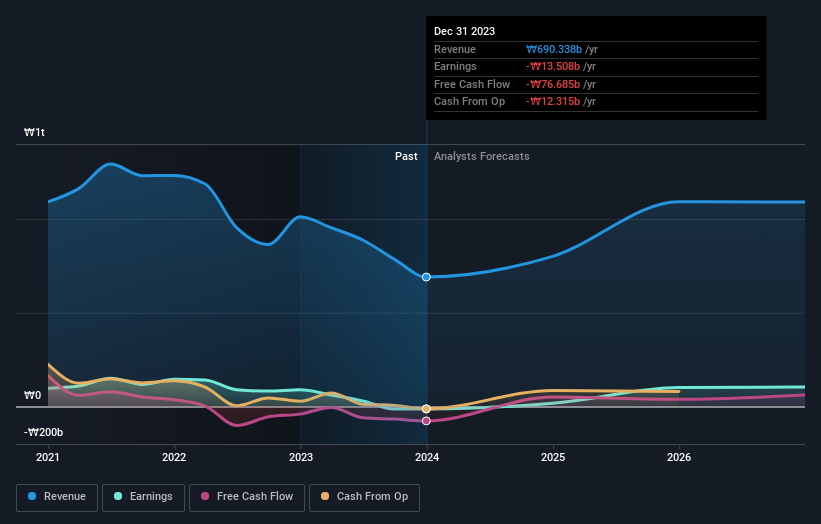The height and width of the screenshot is (524, 821).
Task: Click the -₩76.685b free cash flow value
Action: click(553, 84)
